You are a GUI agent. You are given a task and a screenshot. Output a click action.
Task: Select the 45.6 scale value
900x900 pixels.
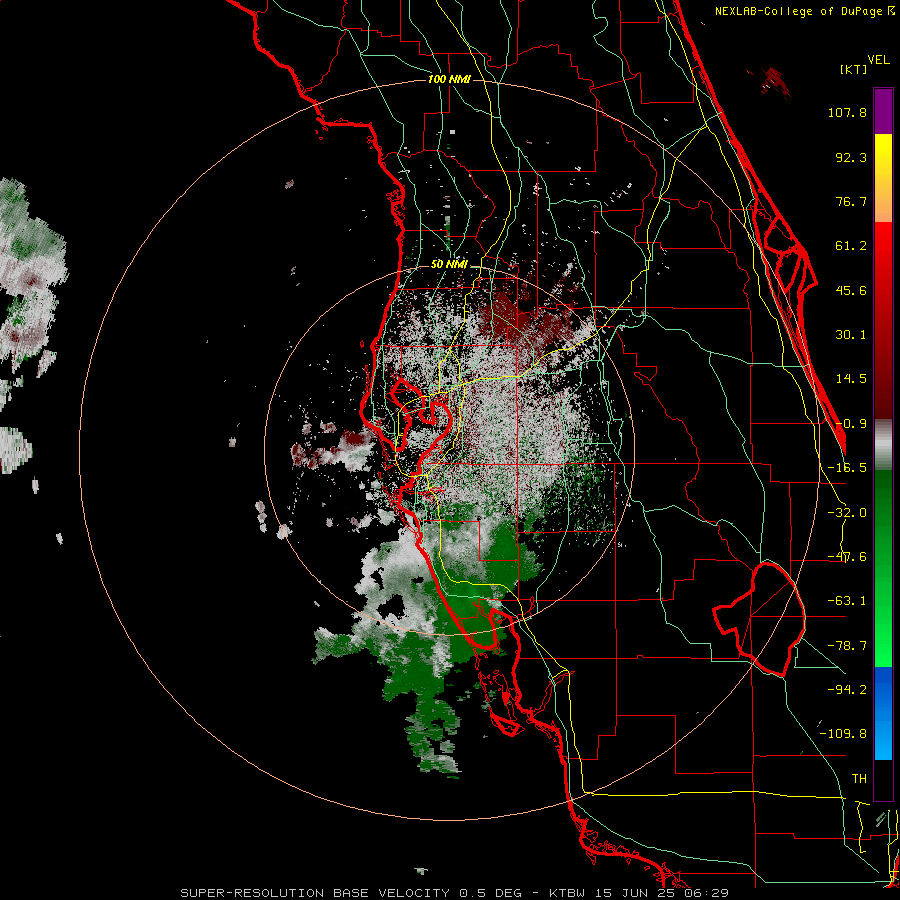pos(851,290)
